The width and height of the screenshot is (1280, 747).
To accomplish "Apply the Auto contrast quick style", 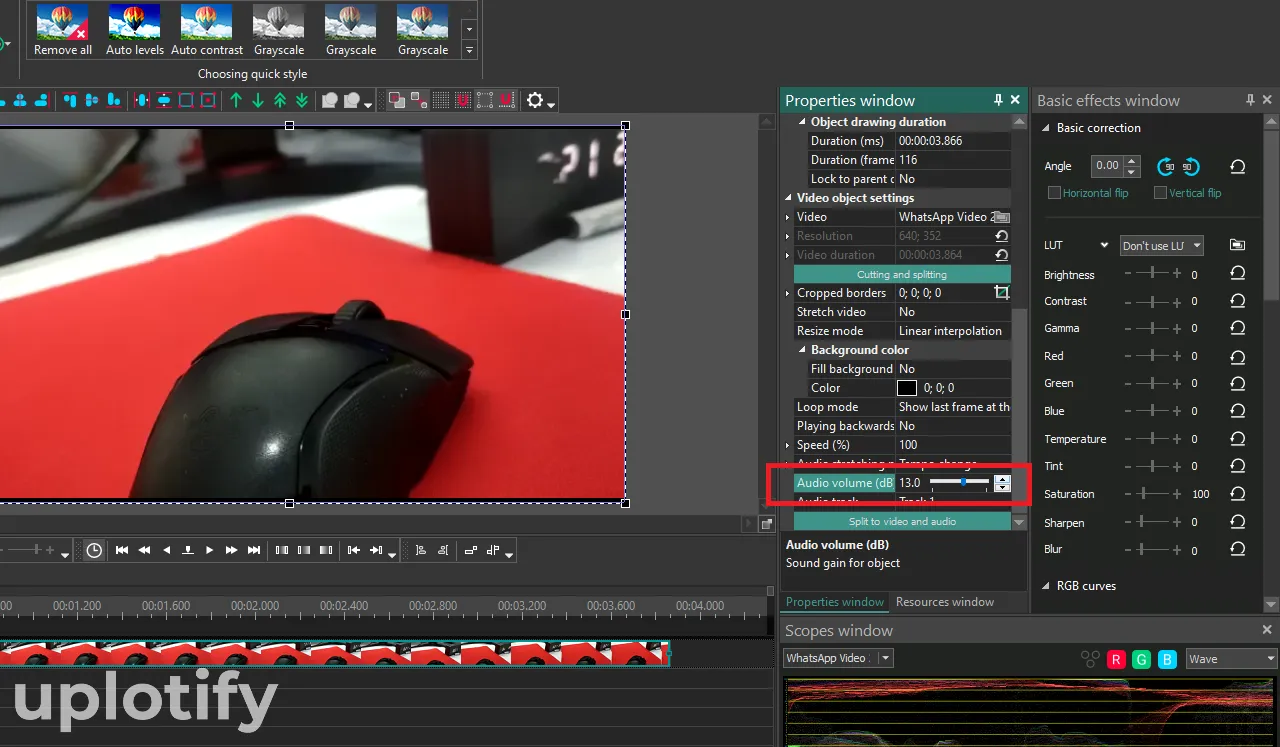I will (x=207, y=30).
